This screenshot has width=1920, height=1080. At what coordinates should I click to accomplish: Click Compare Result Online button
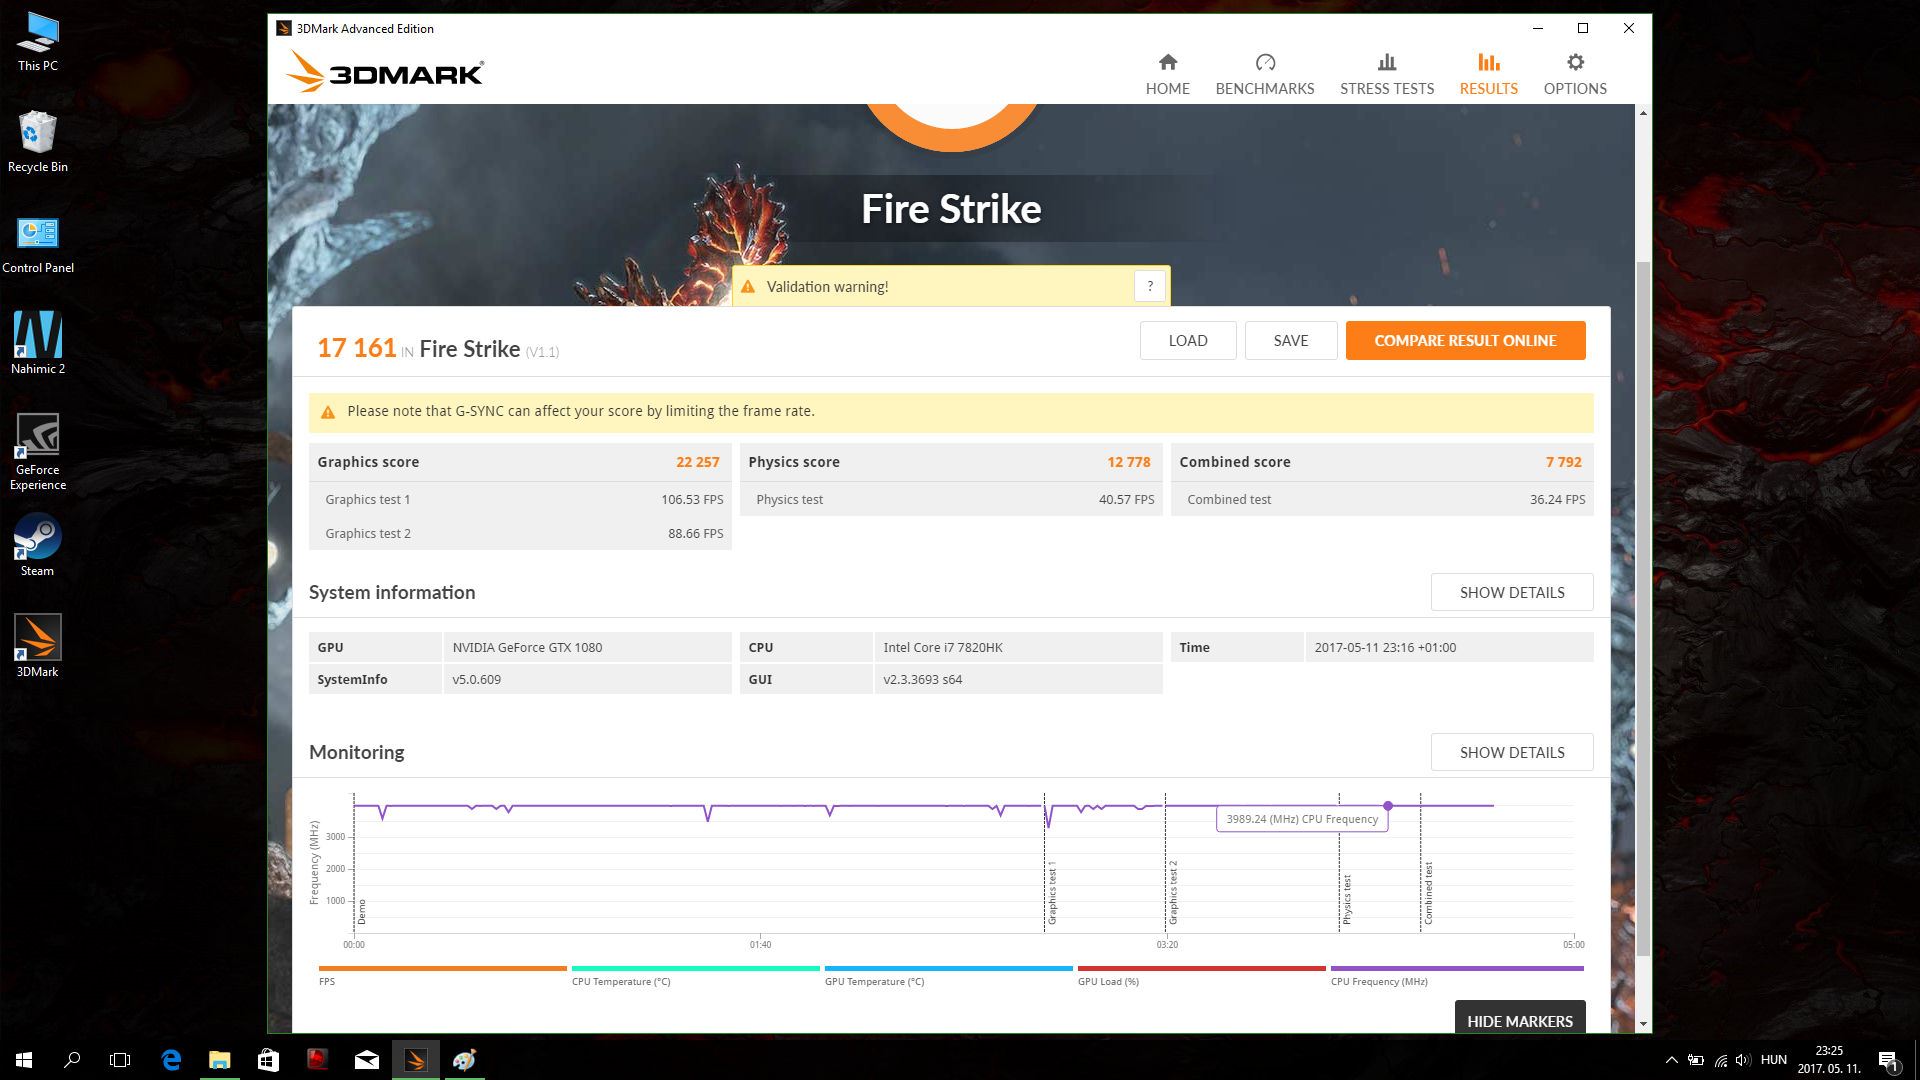click(x=1464, y=340)
